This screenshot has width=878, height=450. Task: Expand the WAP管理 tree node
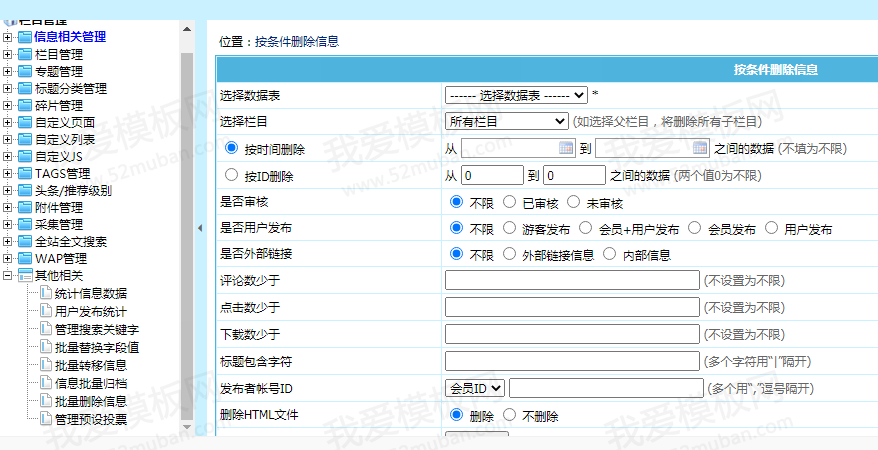(x=7, y=259)
